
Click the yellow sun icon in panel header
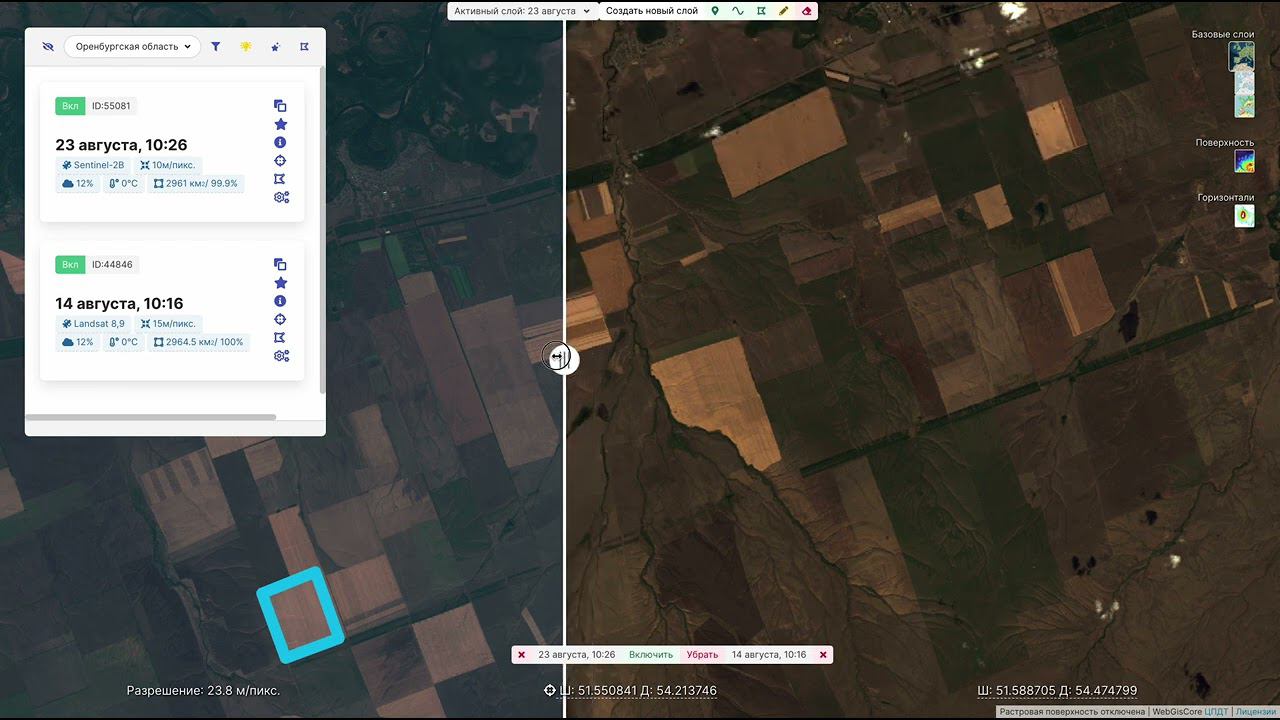point(246,47)
